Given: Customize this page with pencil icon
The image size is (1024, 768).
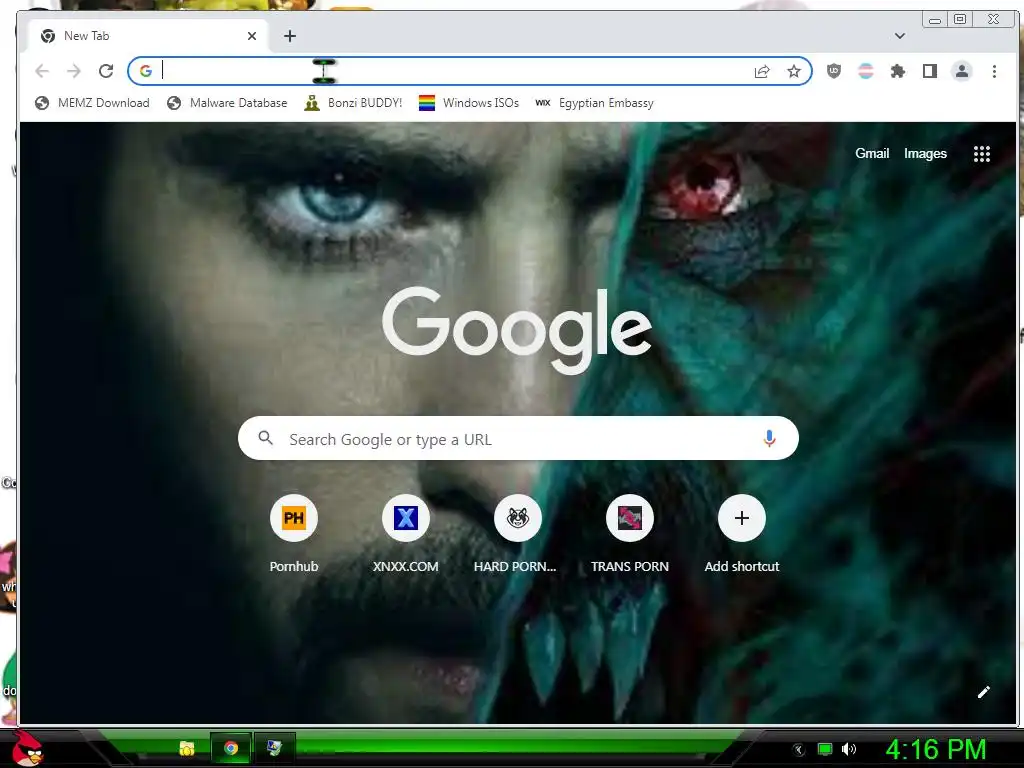Looking at the screenshot, I should click(x=984, y=692).
